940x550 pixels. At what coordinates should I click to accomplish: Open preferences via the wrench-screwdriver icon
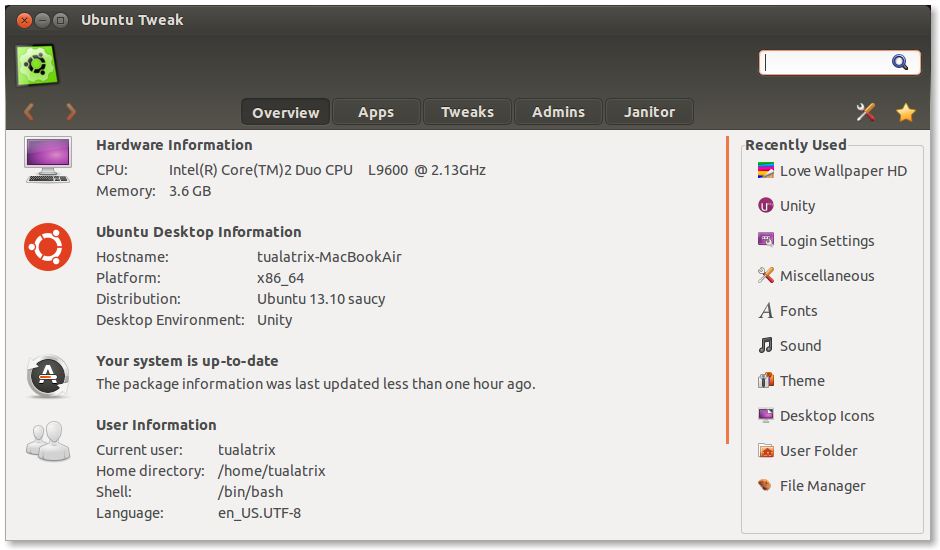click(866, 112)
